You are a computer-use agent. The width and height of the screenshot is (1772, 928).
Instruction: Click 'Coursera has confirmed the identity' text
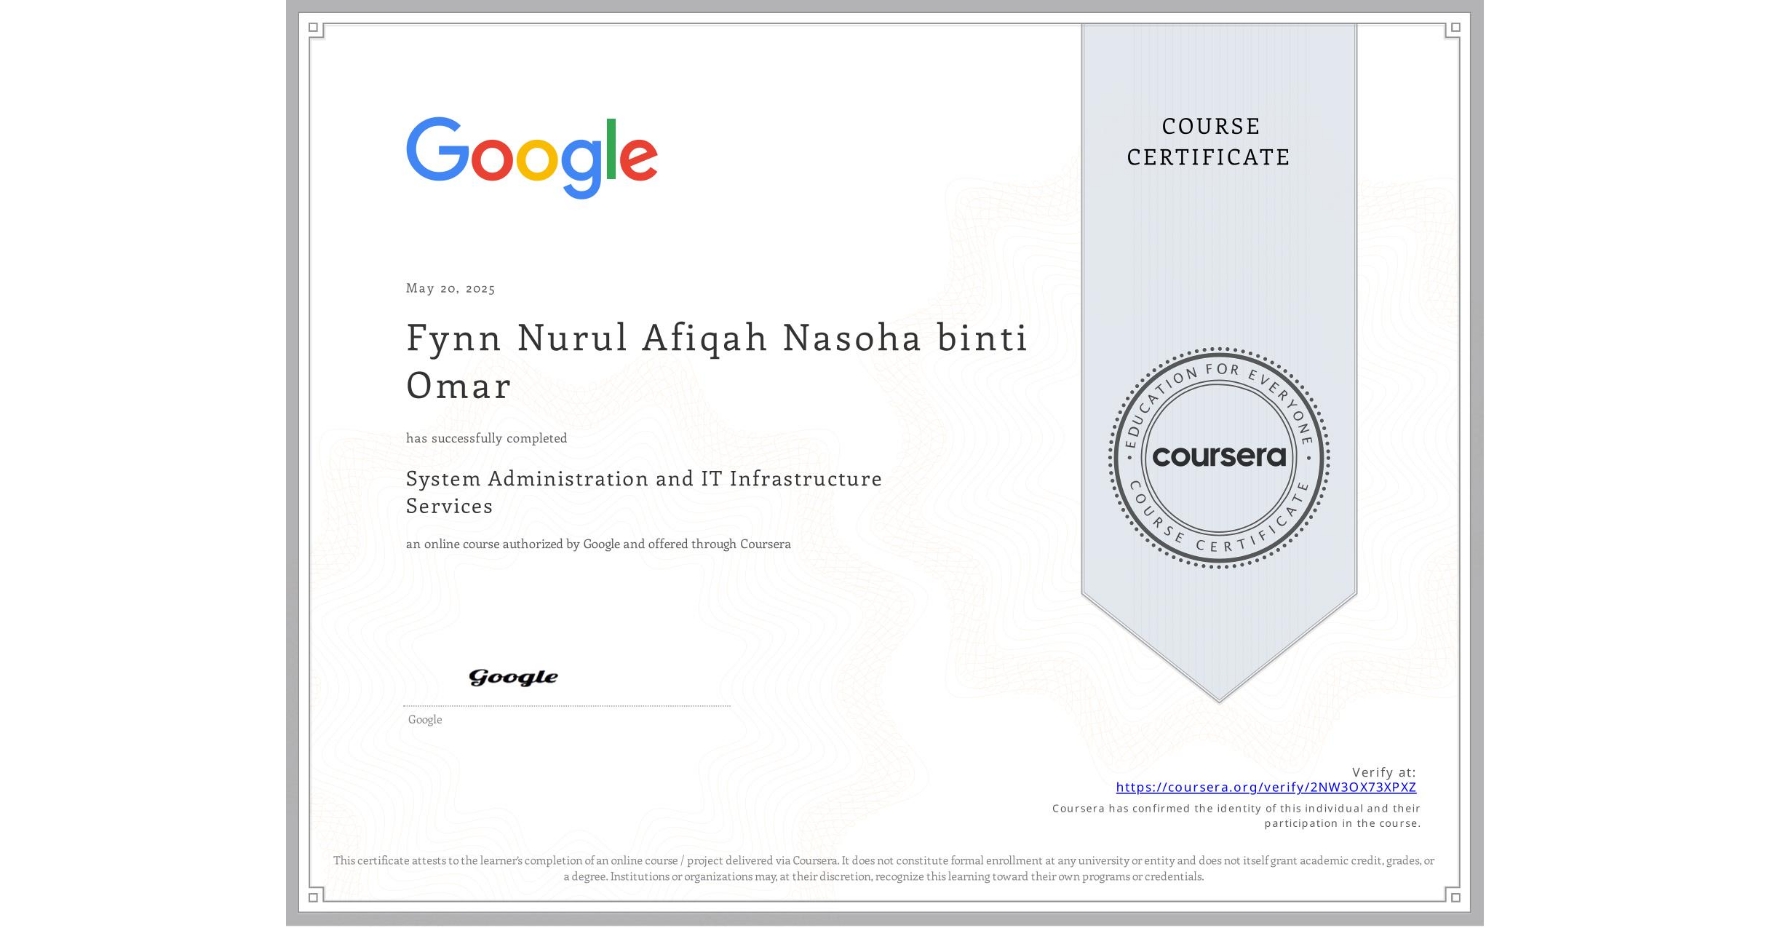tap(1236, 808)
